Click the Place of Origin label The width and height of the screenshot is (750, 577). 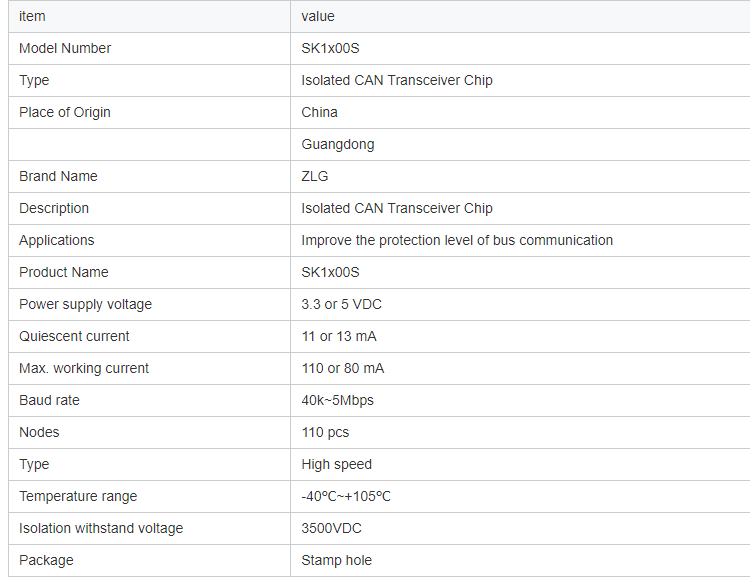[65, 112]
